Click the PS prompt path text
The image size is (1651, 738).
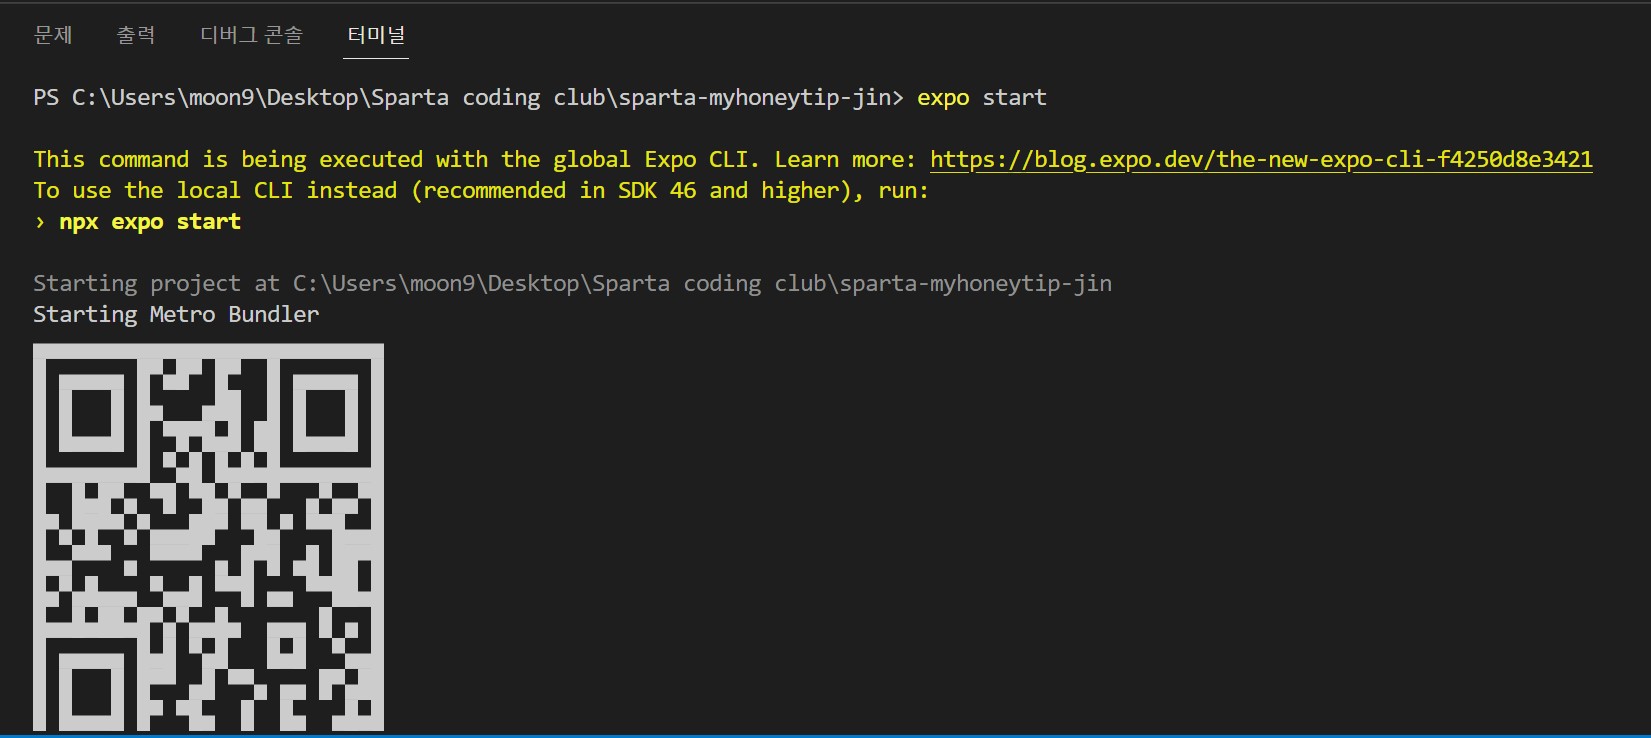point(468,98)
